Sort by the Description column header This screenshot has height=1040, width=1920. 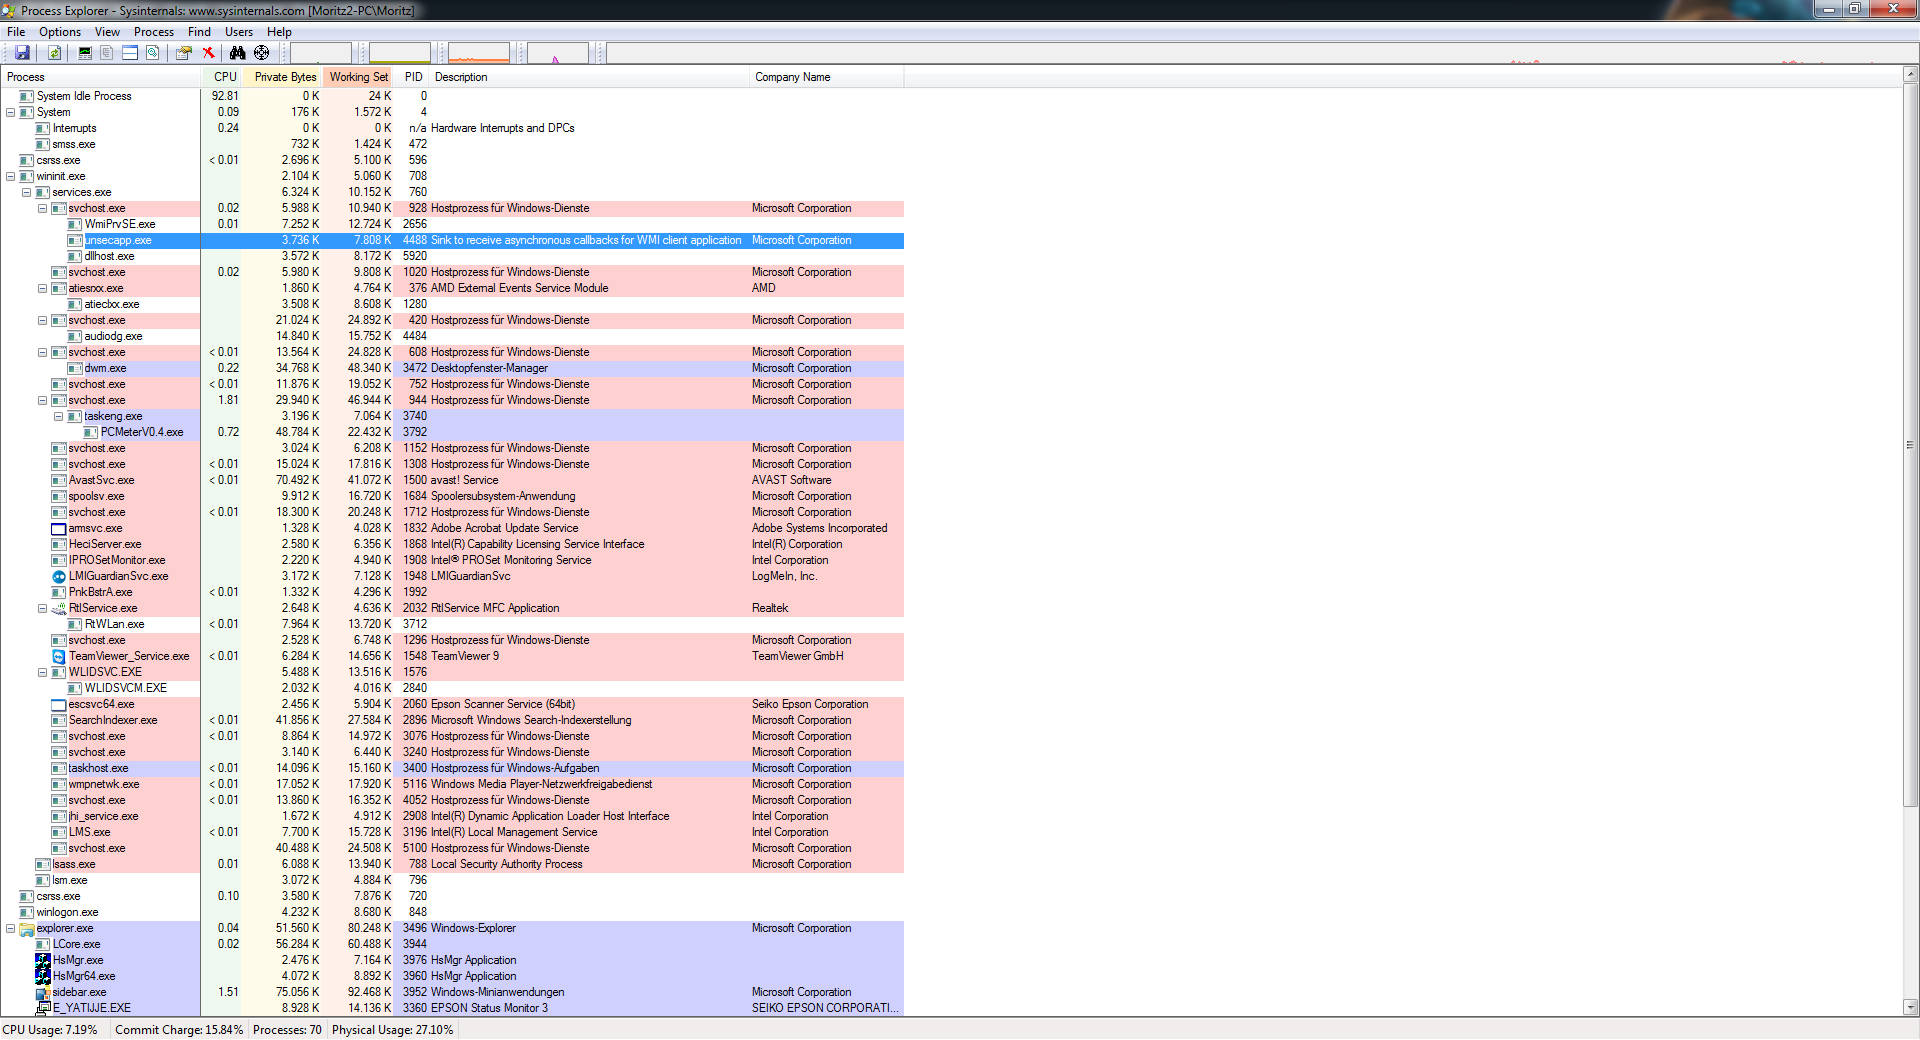tap(589, 77)
